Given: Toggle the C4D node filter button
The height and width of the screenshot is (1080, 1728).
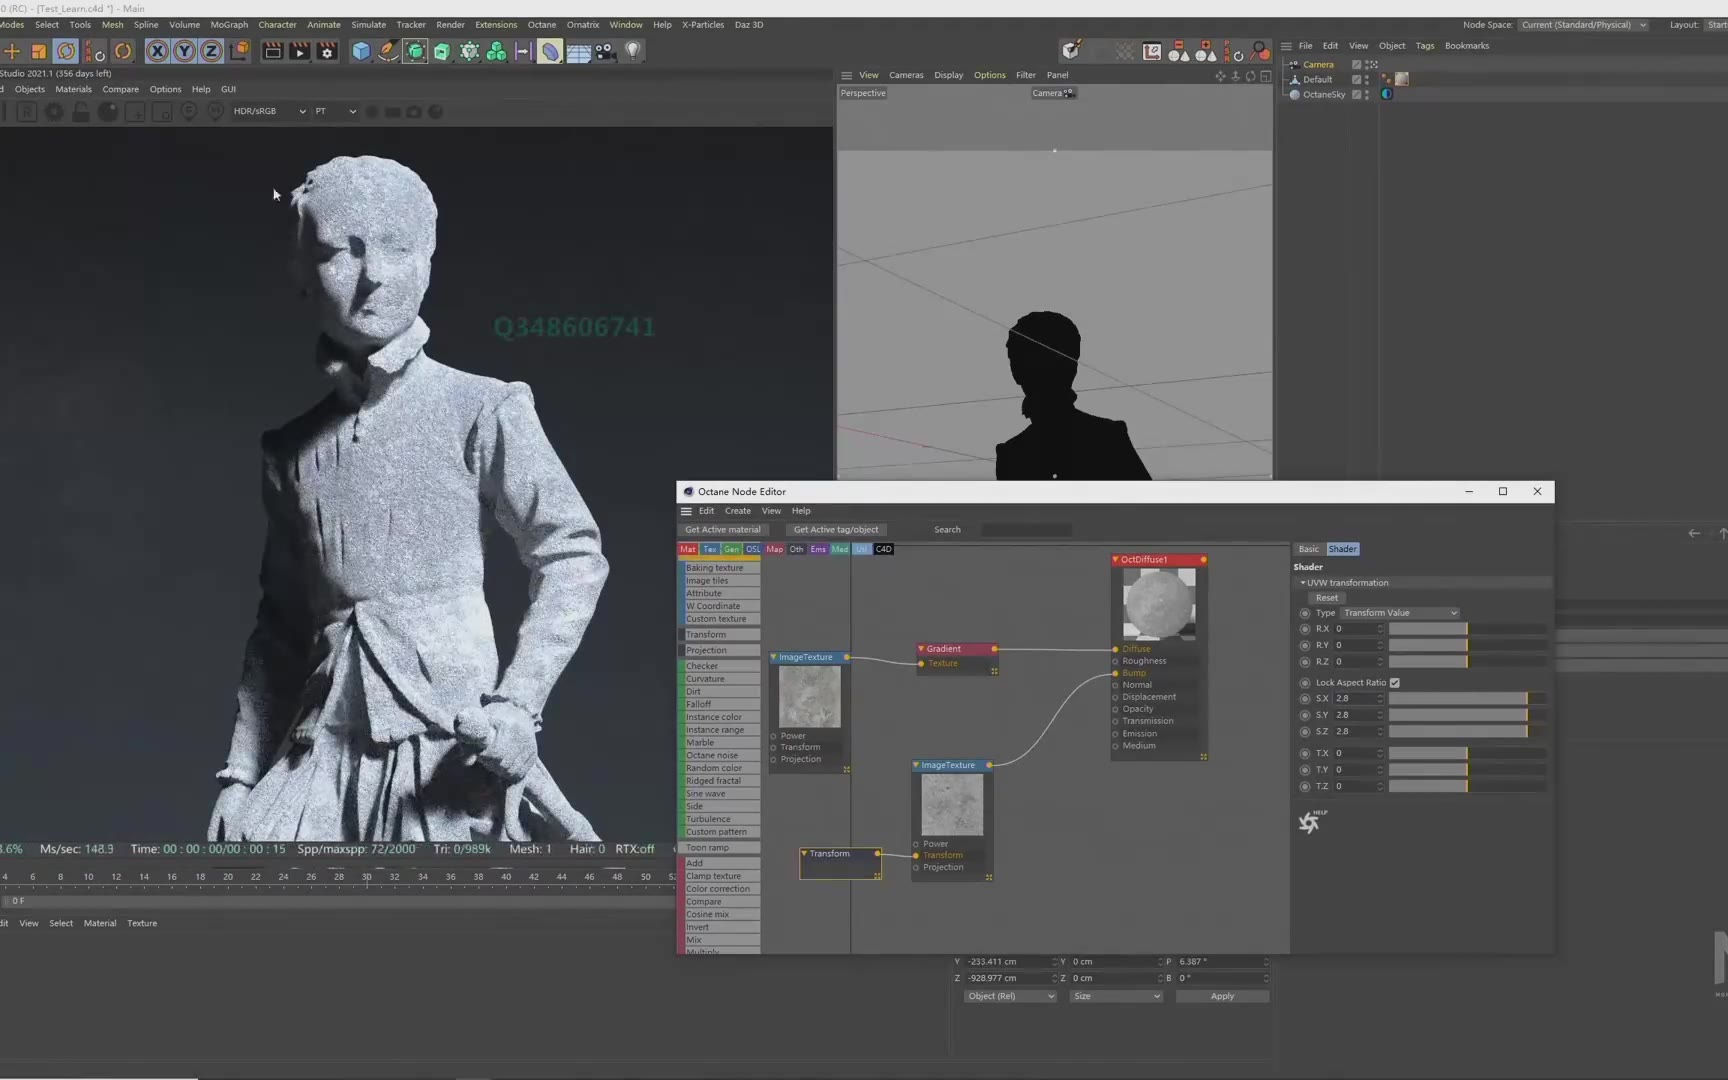Looking at the screenshot, I should (883, 549).
